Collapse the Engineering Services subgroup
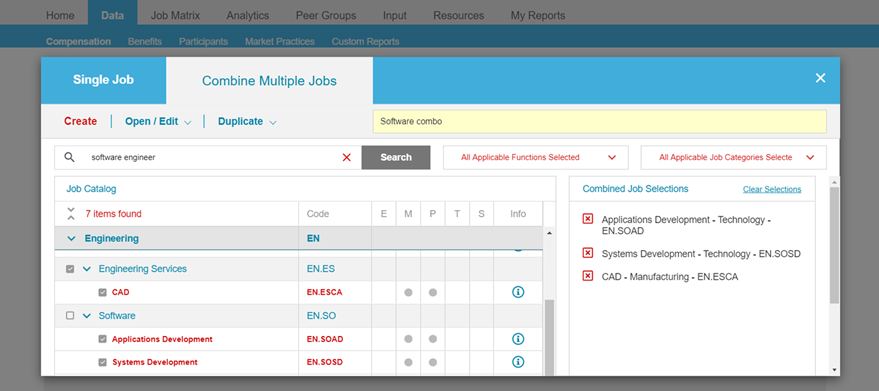This screenshot has width=879, height=391. 86,269
